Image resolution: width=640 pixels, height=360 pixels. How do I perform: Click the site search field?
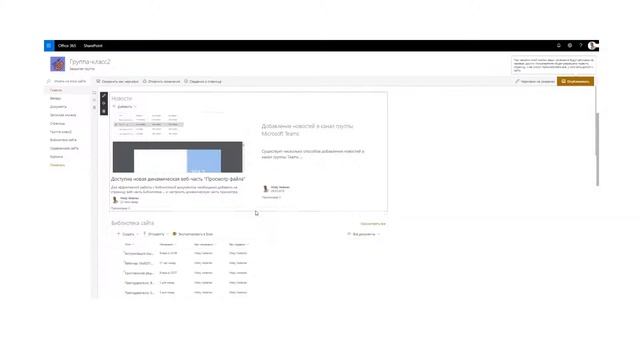click(x=69, y=81)
